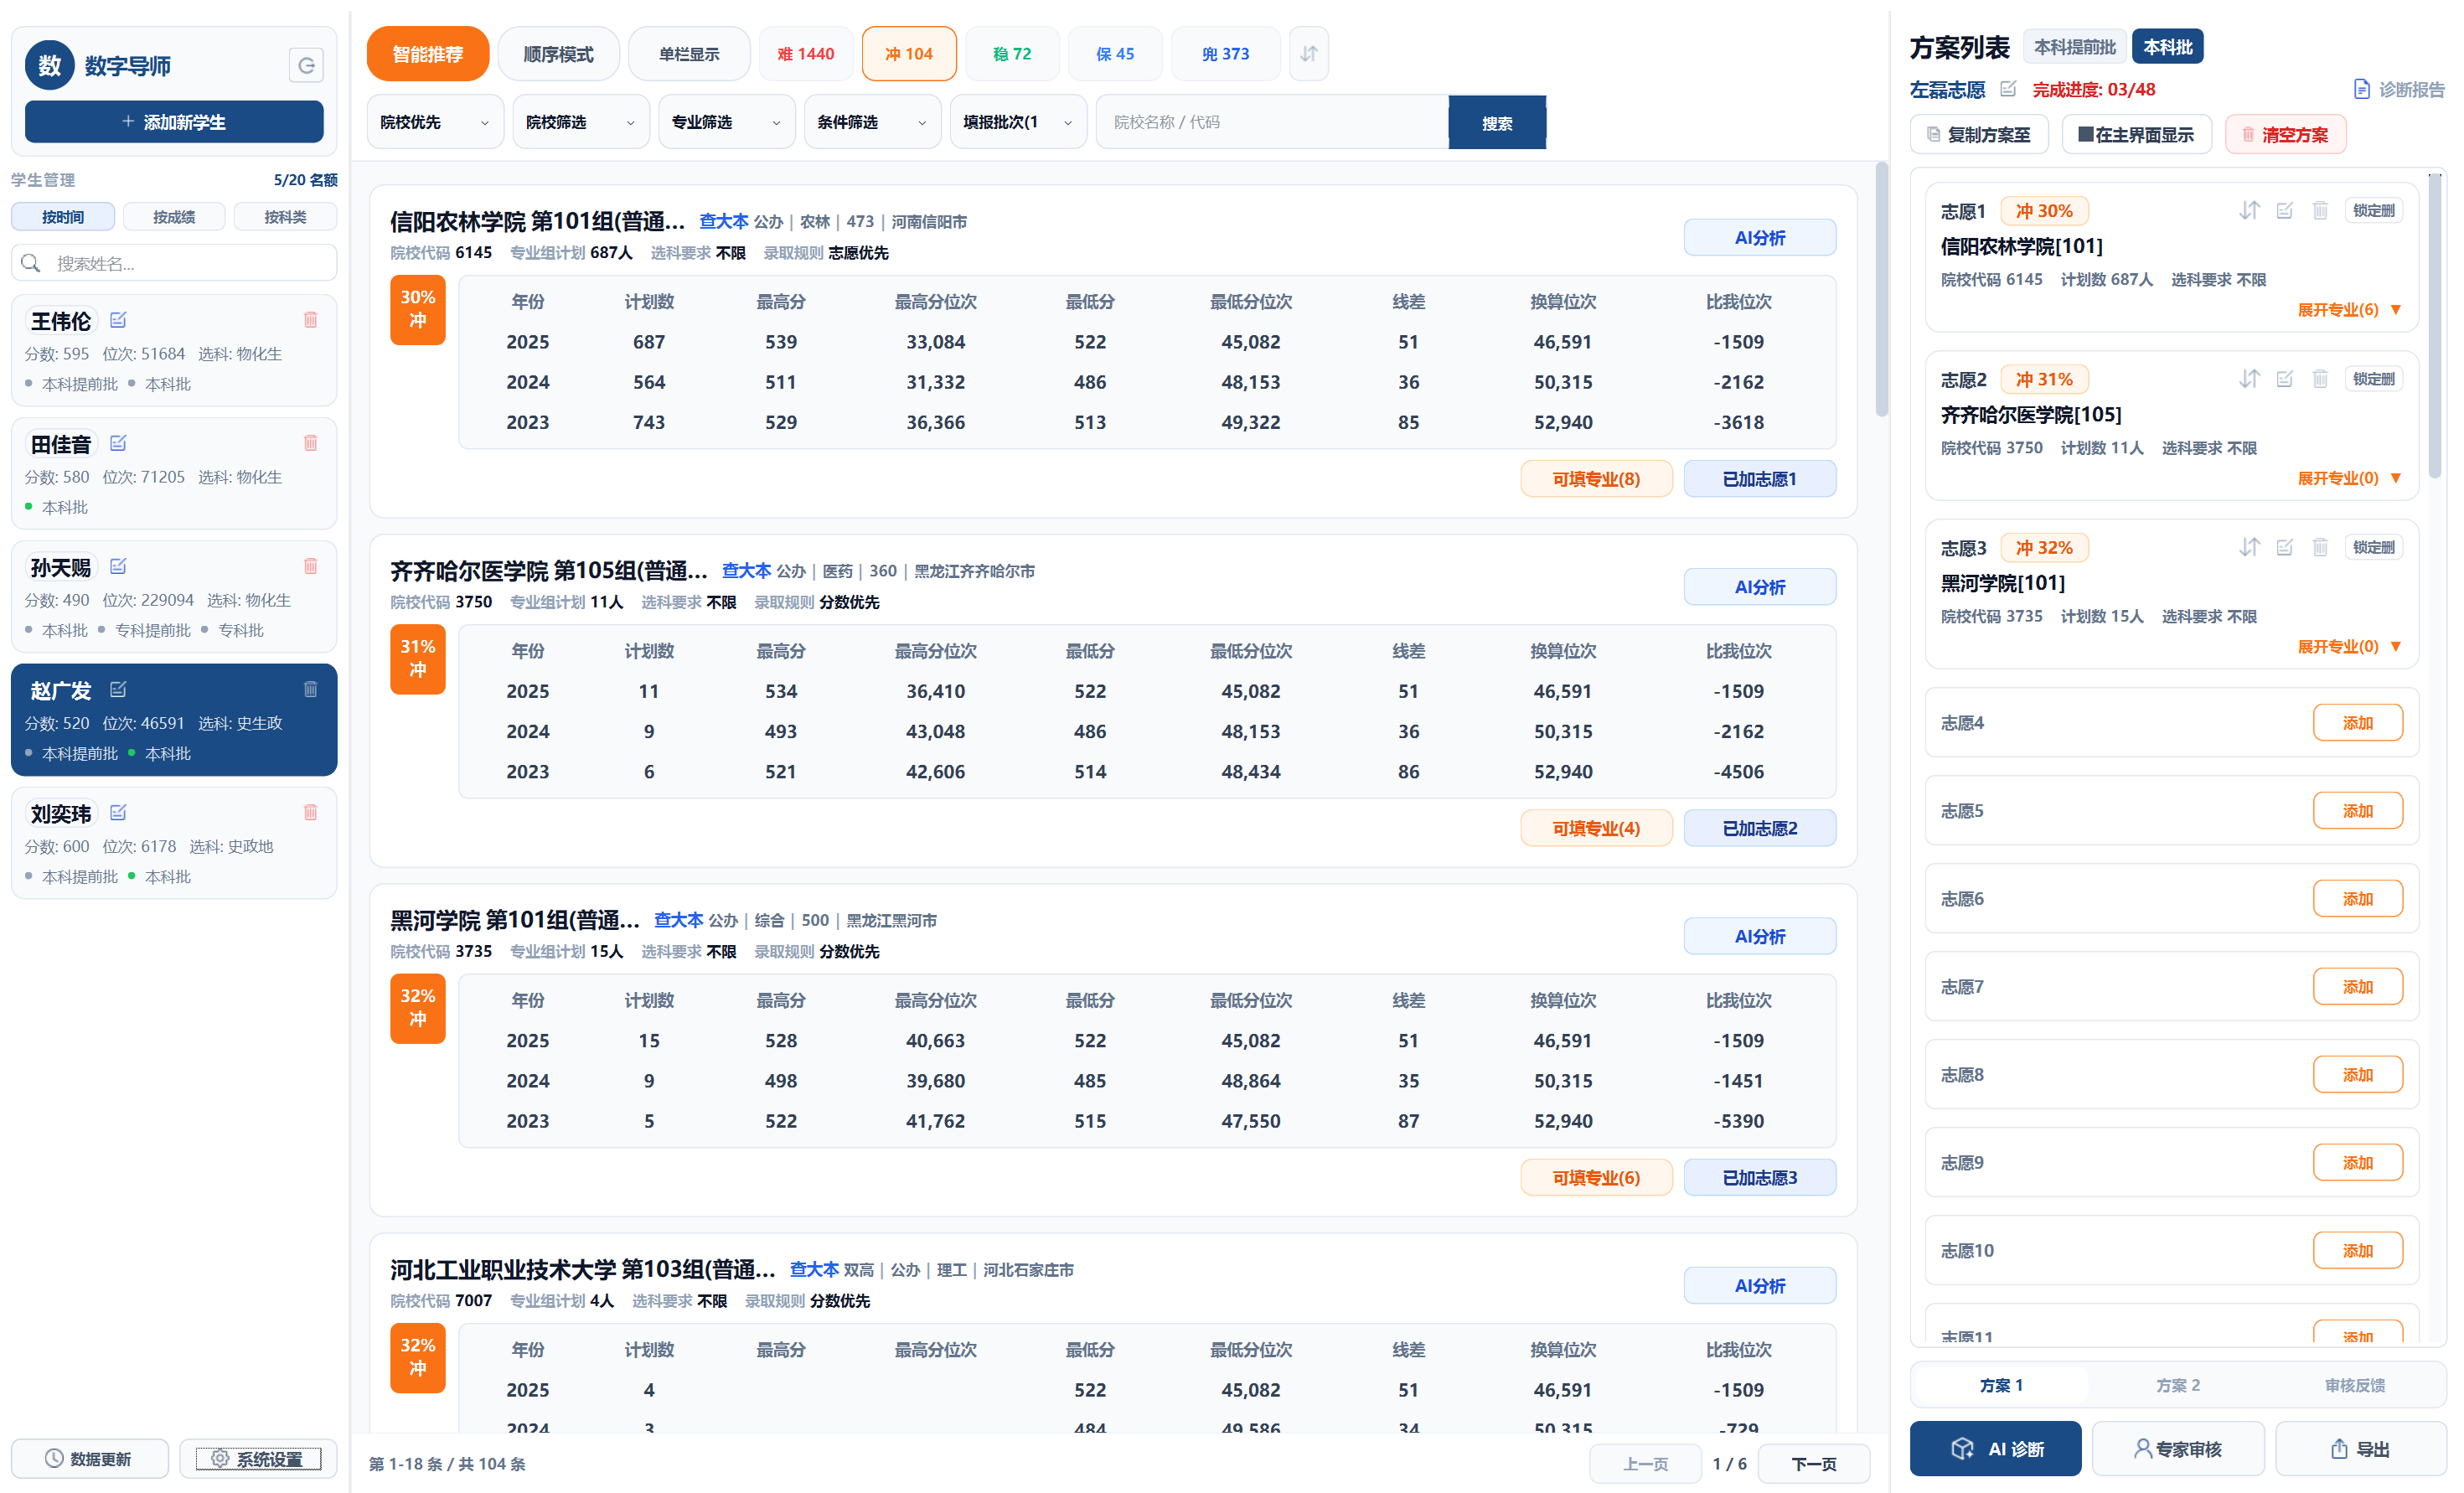Image resolution: width=2464 pixels, height=1493 pixels.
Task: Open the 院校优先 dropdown
Action: point(435,122)
